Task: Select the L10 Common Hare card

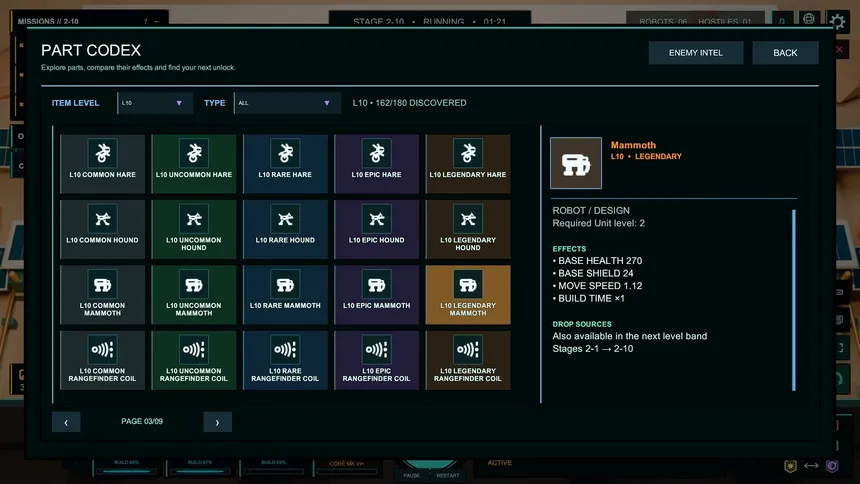Action: pos(103,164)
